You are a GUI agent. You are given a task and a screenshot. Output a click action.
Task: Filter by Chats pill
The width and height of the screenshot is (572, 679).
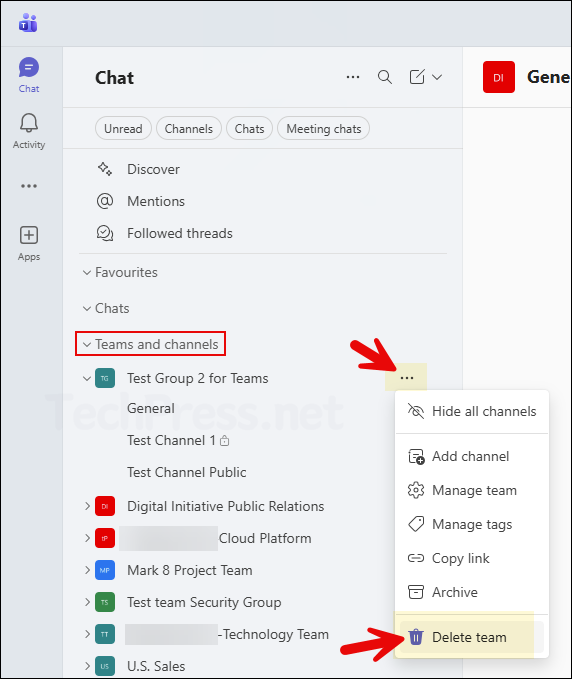pos(249,129)
